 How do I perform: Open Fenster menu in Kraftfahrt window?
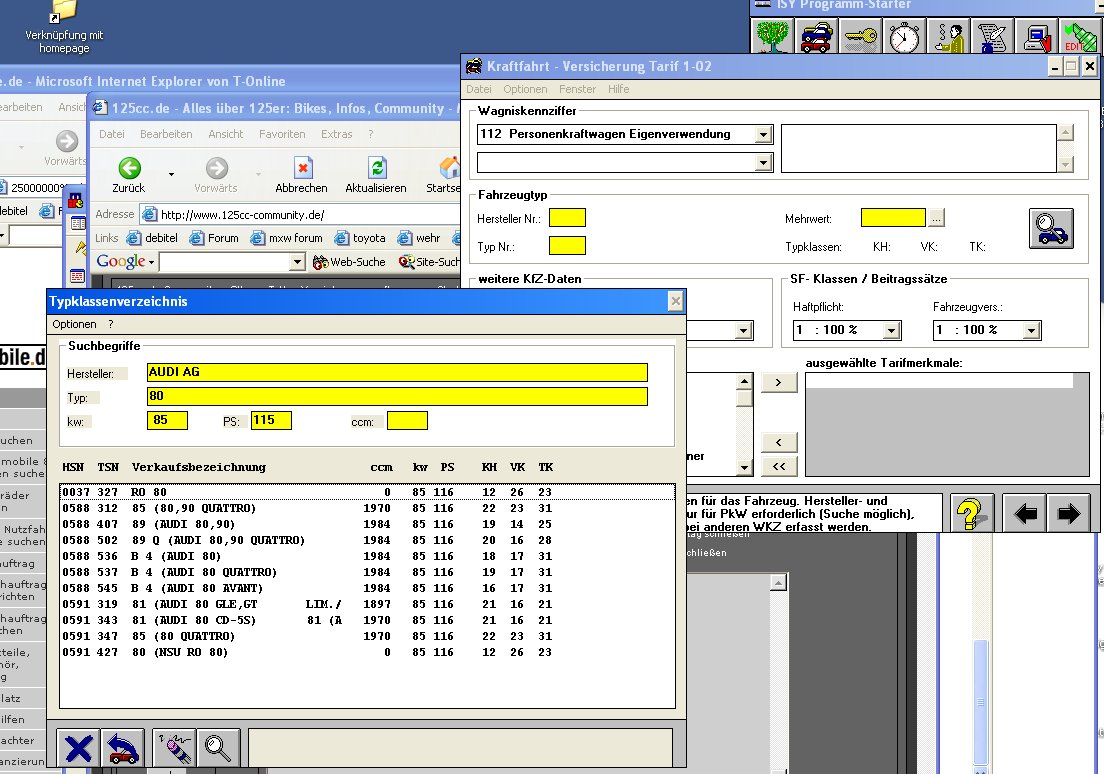point(577,89)
